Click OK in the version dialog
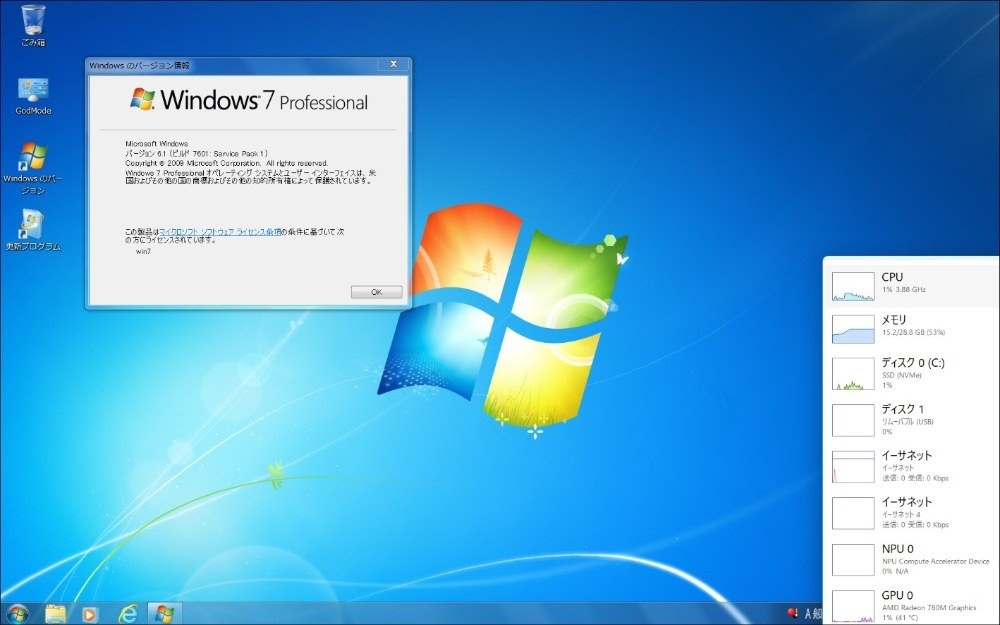Screen dimensions: 1000x625 pos(376,292)
